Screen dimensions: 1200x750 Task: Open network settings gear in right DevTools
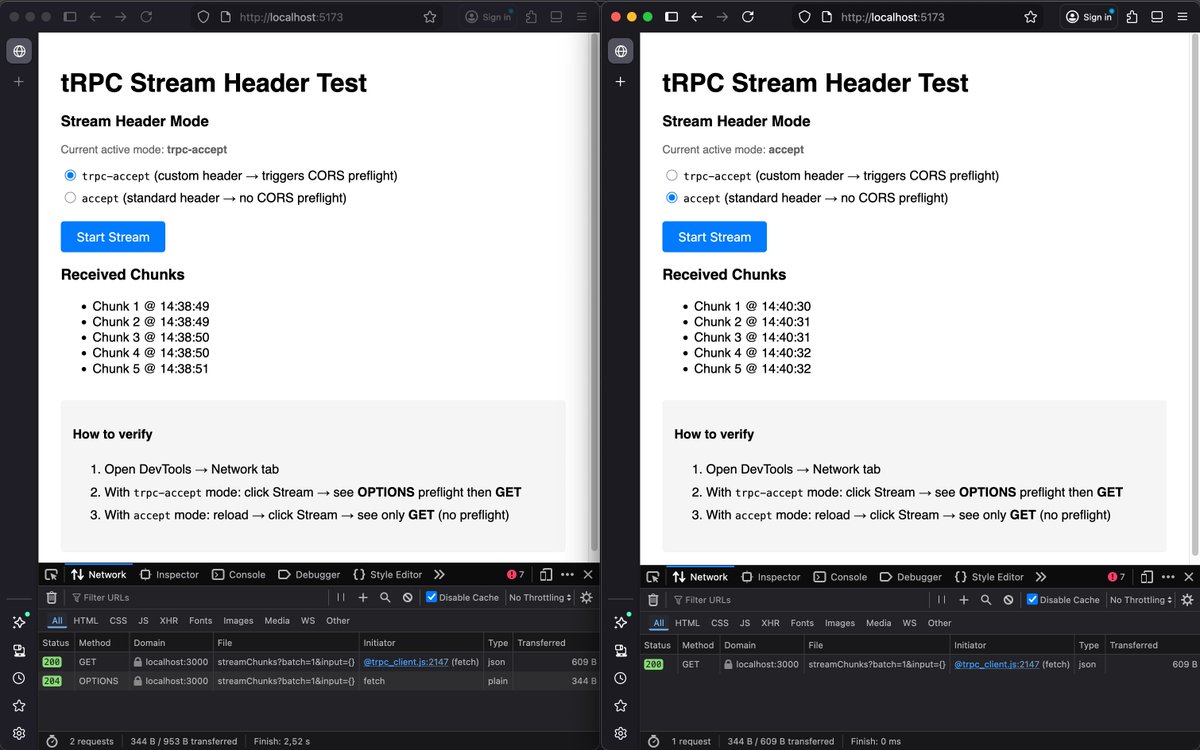[1188, 600]
